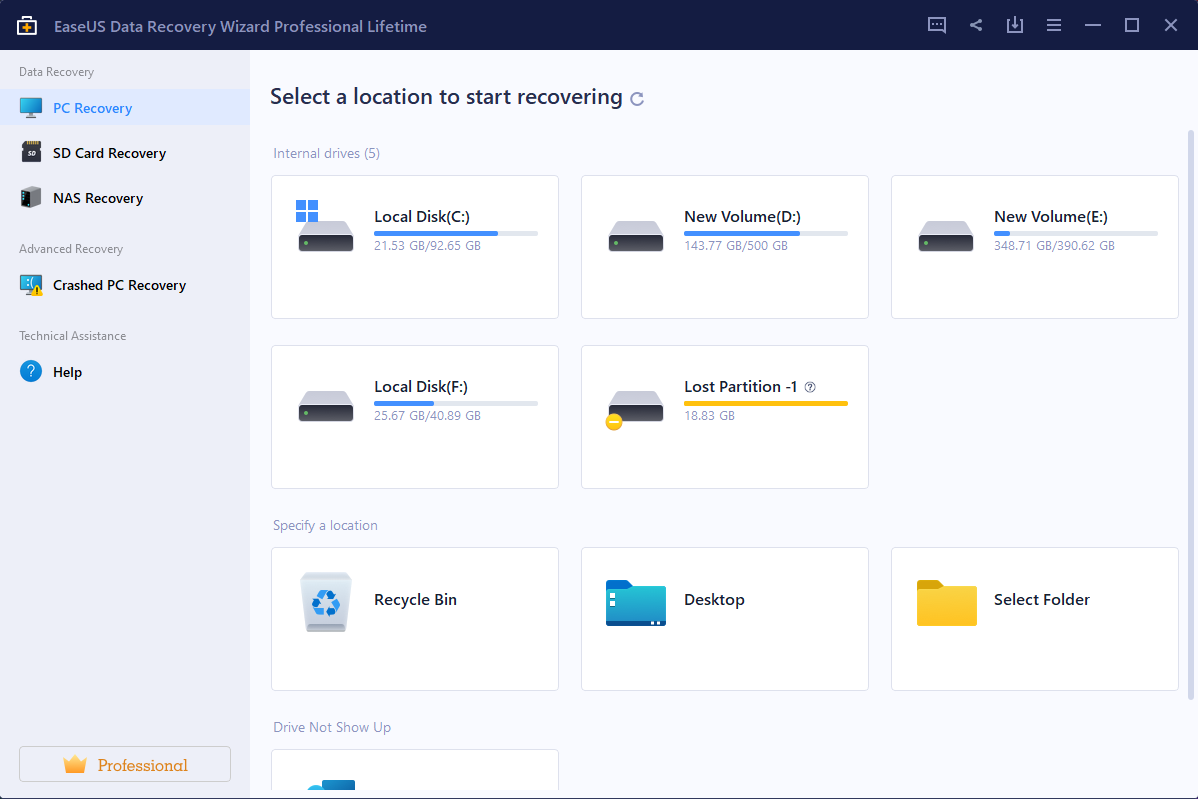This screenshot has height=799, width=1198.
Task: Open the feedback chat icon in title bar
Action: (x=937, y=25)
